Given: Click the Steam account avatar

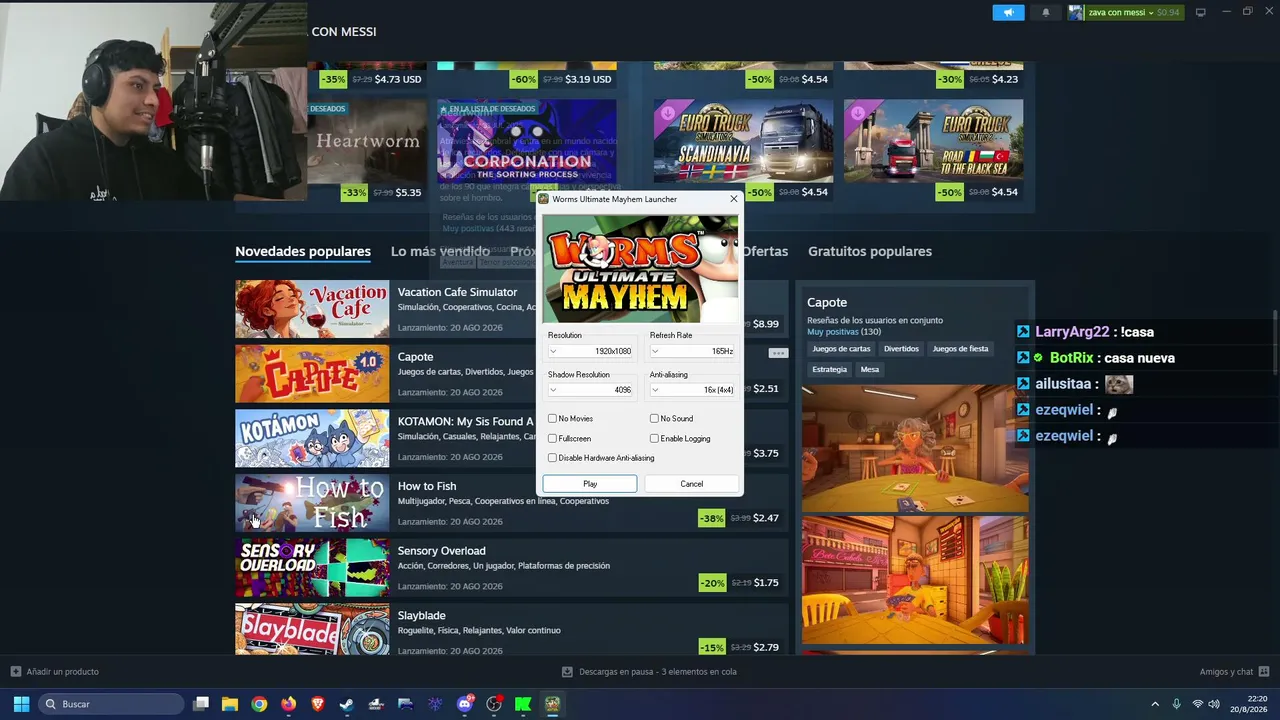Looking at the screenshot, I should coord(1076,12).
